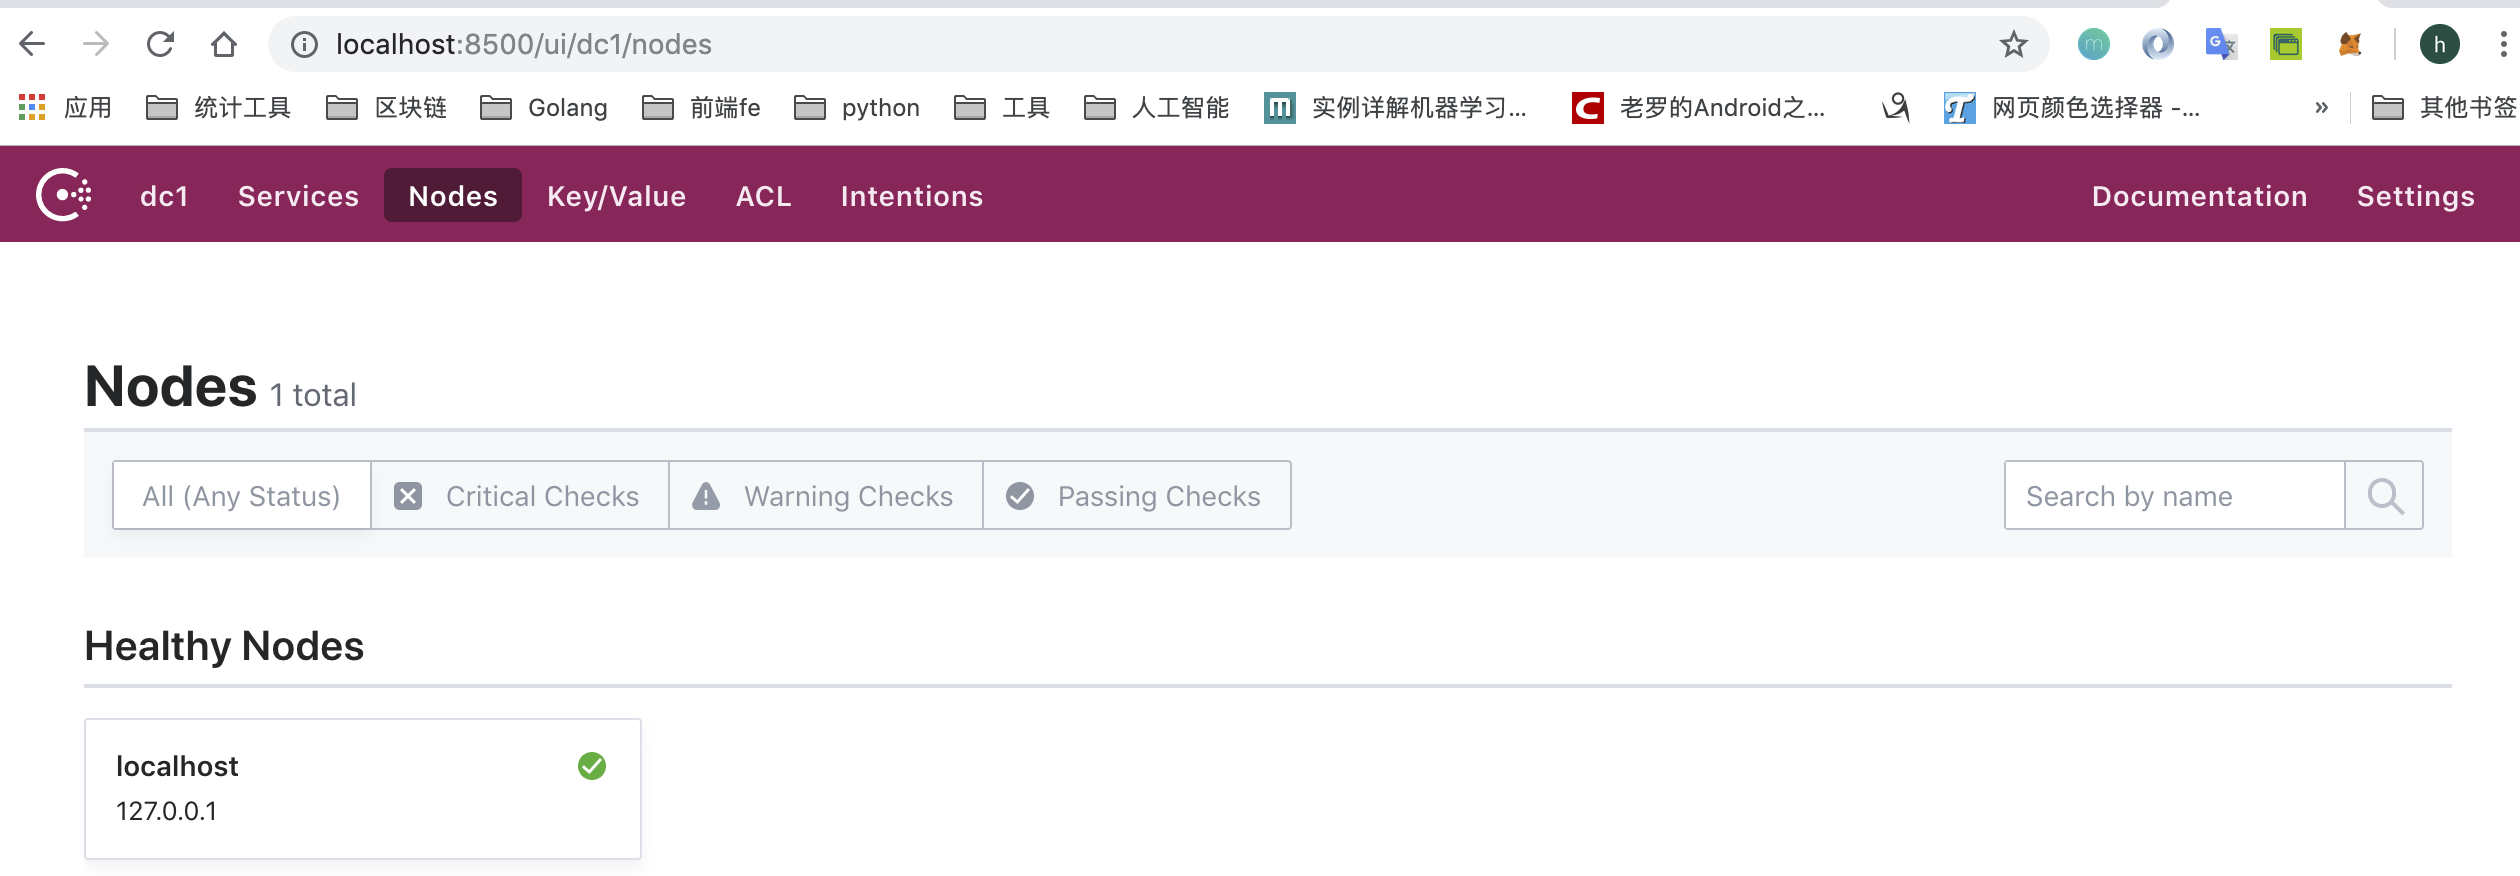The height and width of the screenshot is (876, 2520).
Task: Open the Key/Value section
Action: point(616,195)
